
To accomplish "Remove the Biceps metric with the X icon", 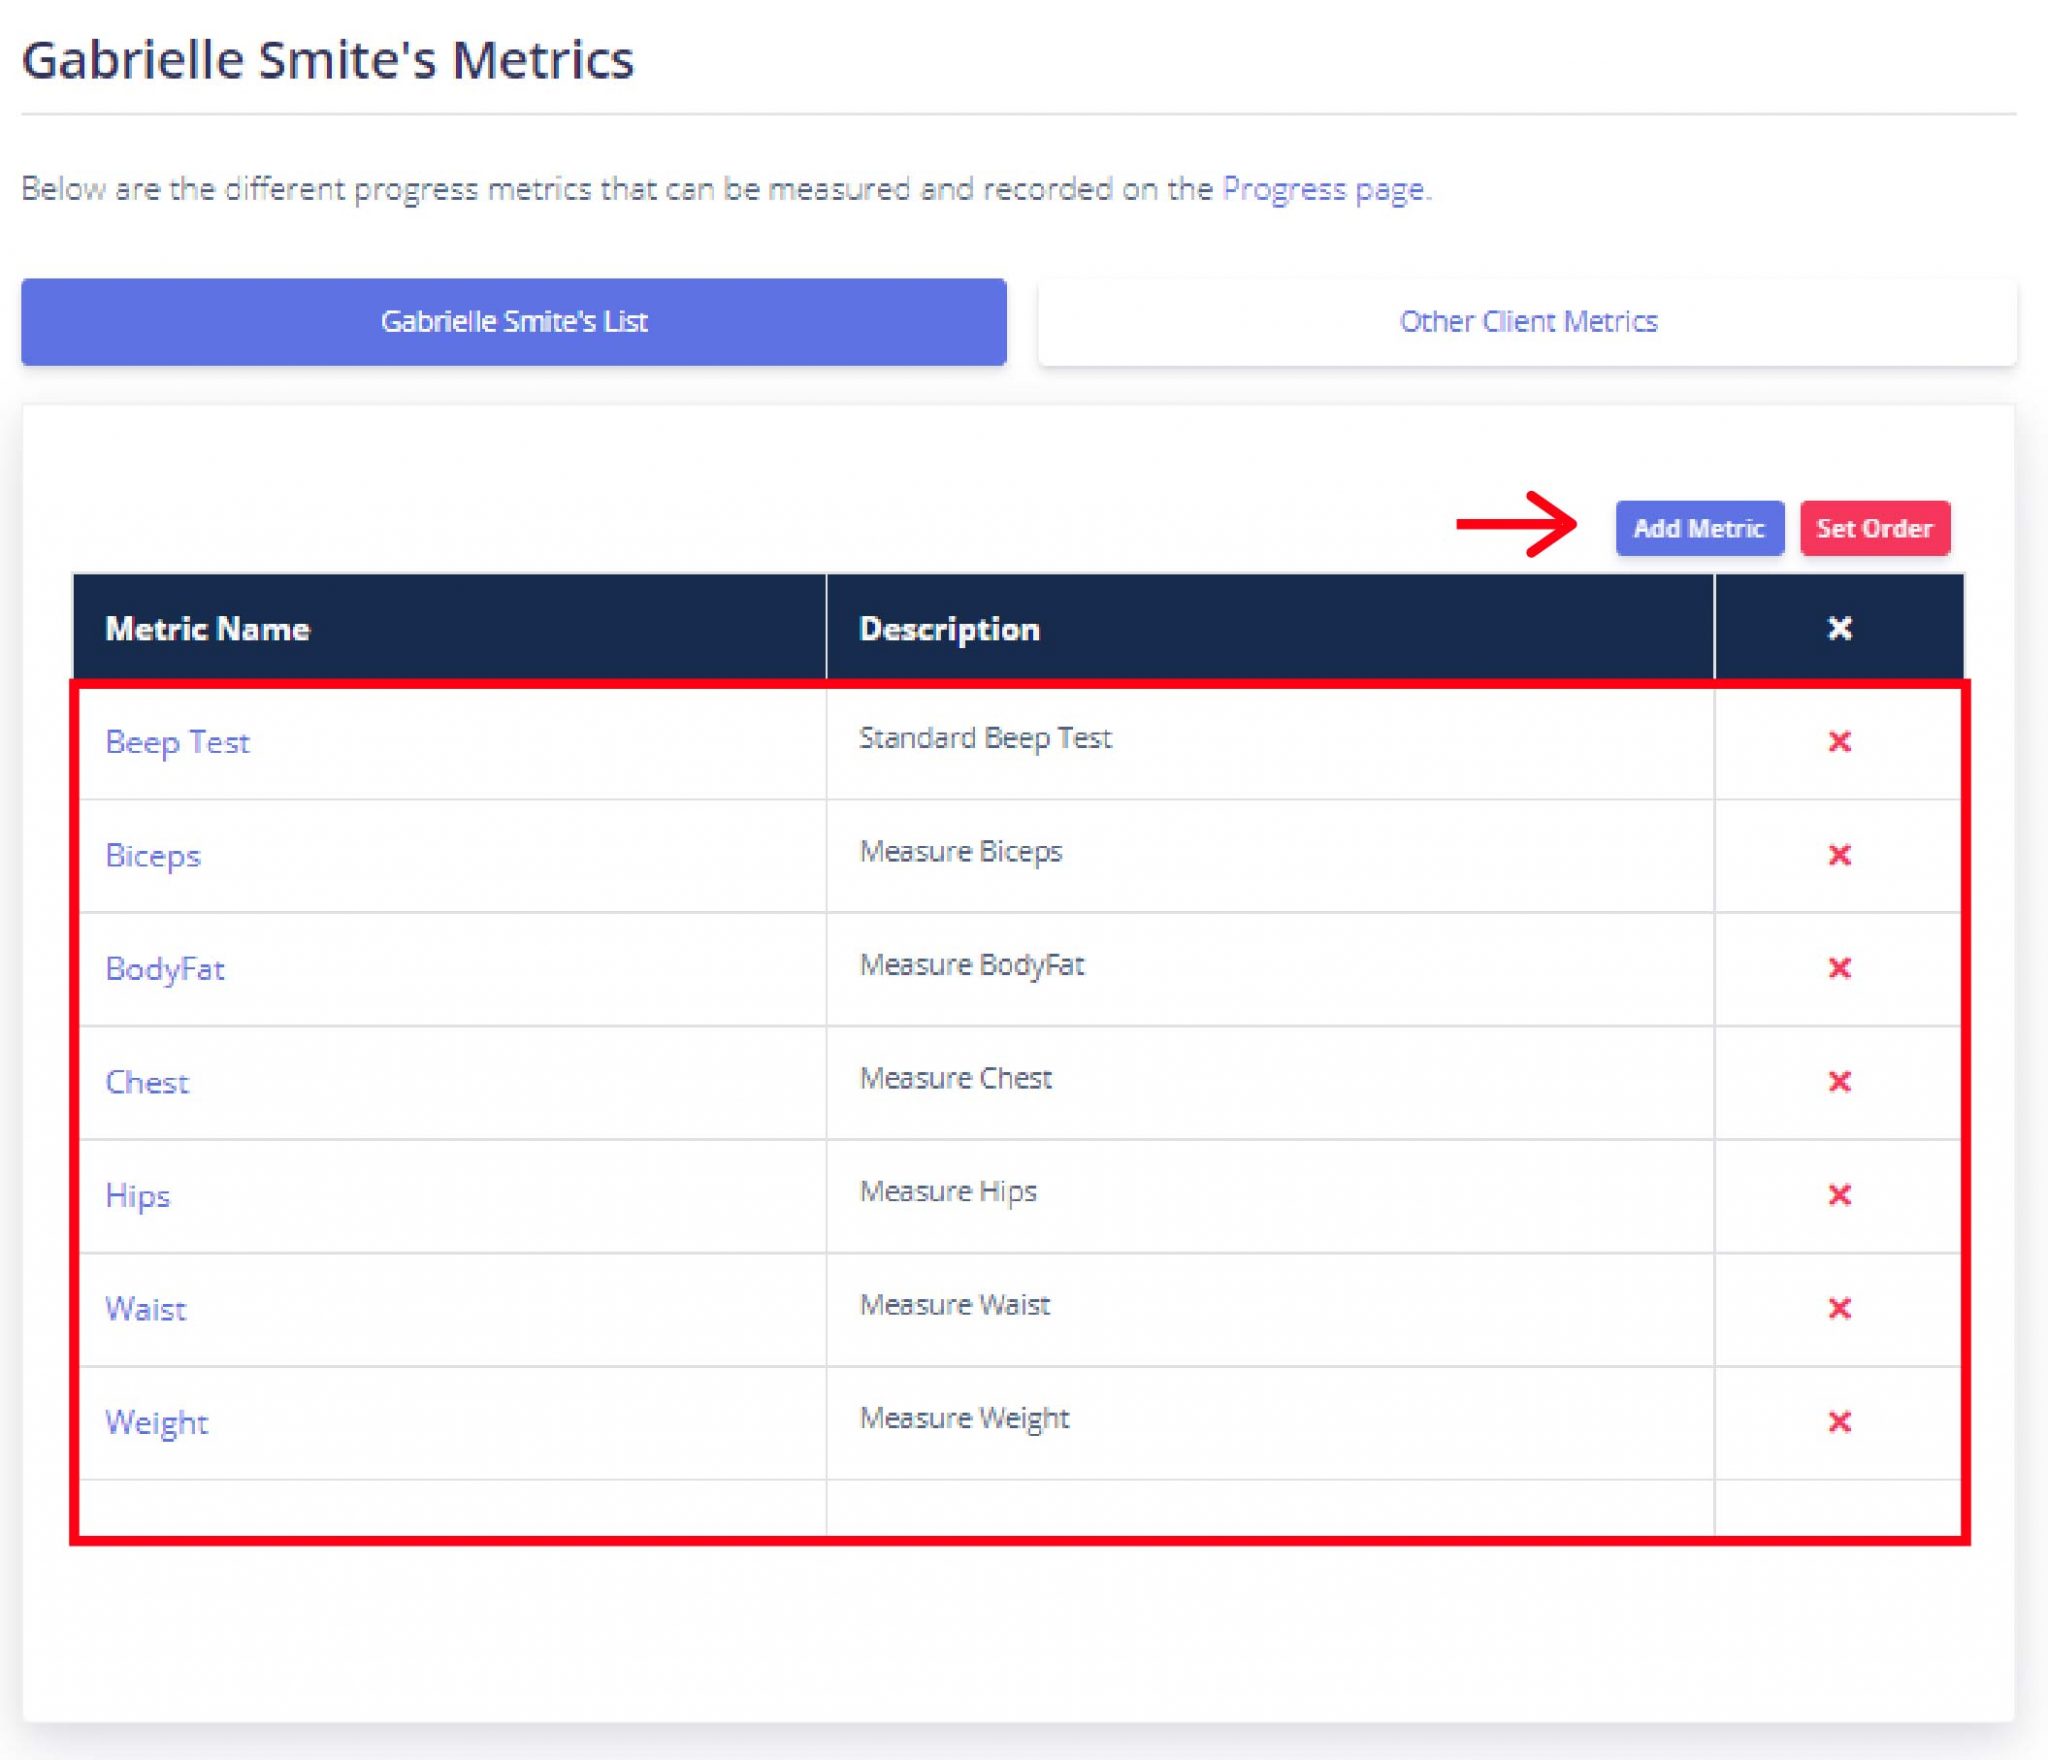I will point(1839,856).
